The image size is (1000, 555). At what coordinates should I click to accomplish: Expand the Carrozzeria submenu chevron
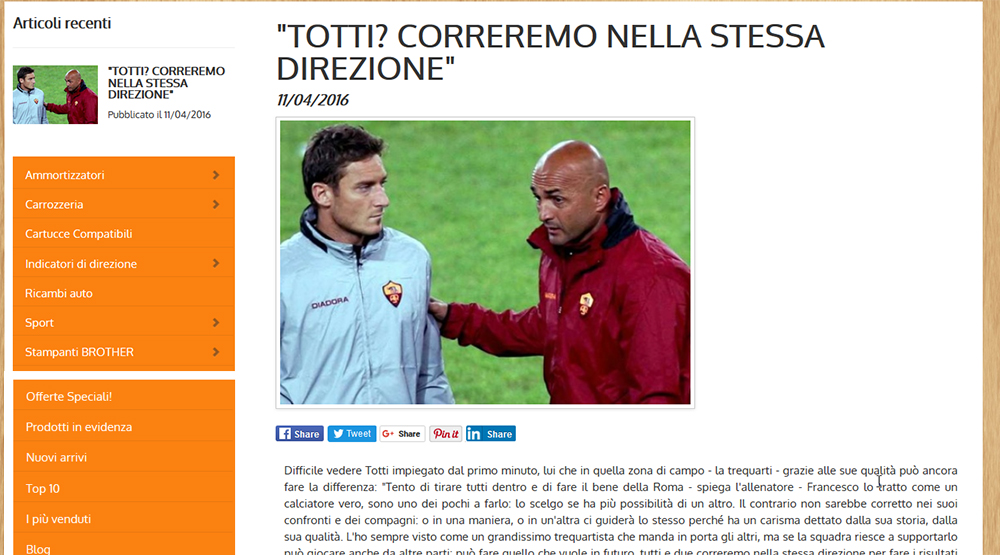(216, 204)
